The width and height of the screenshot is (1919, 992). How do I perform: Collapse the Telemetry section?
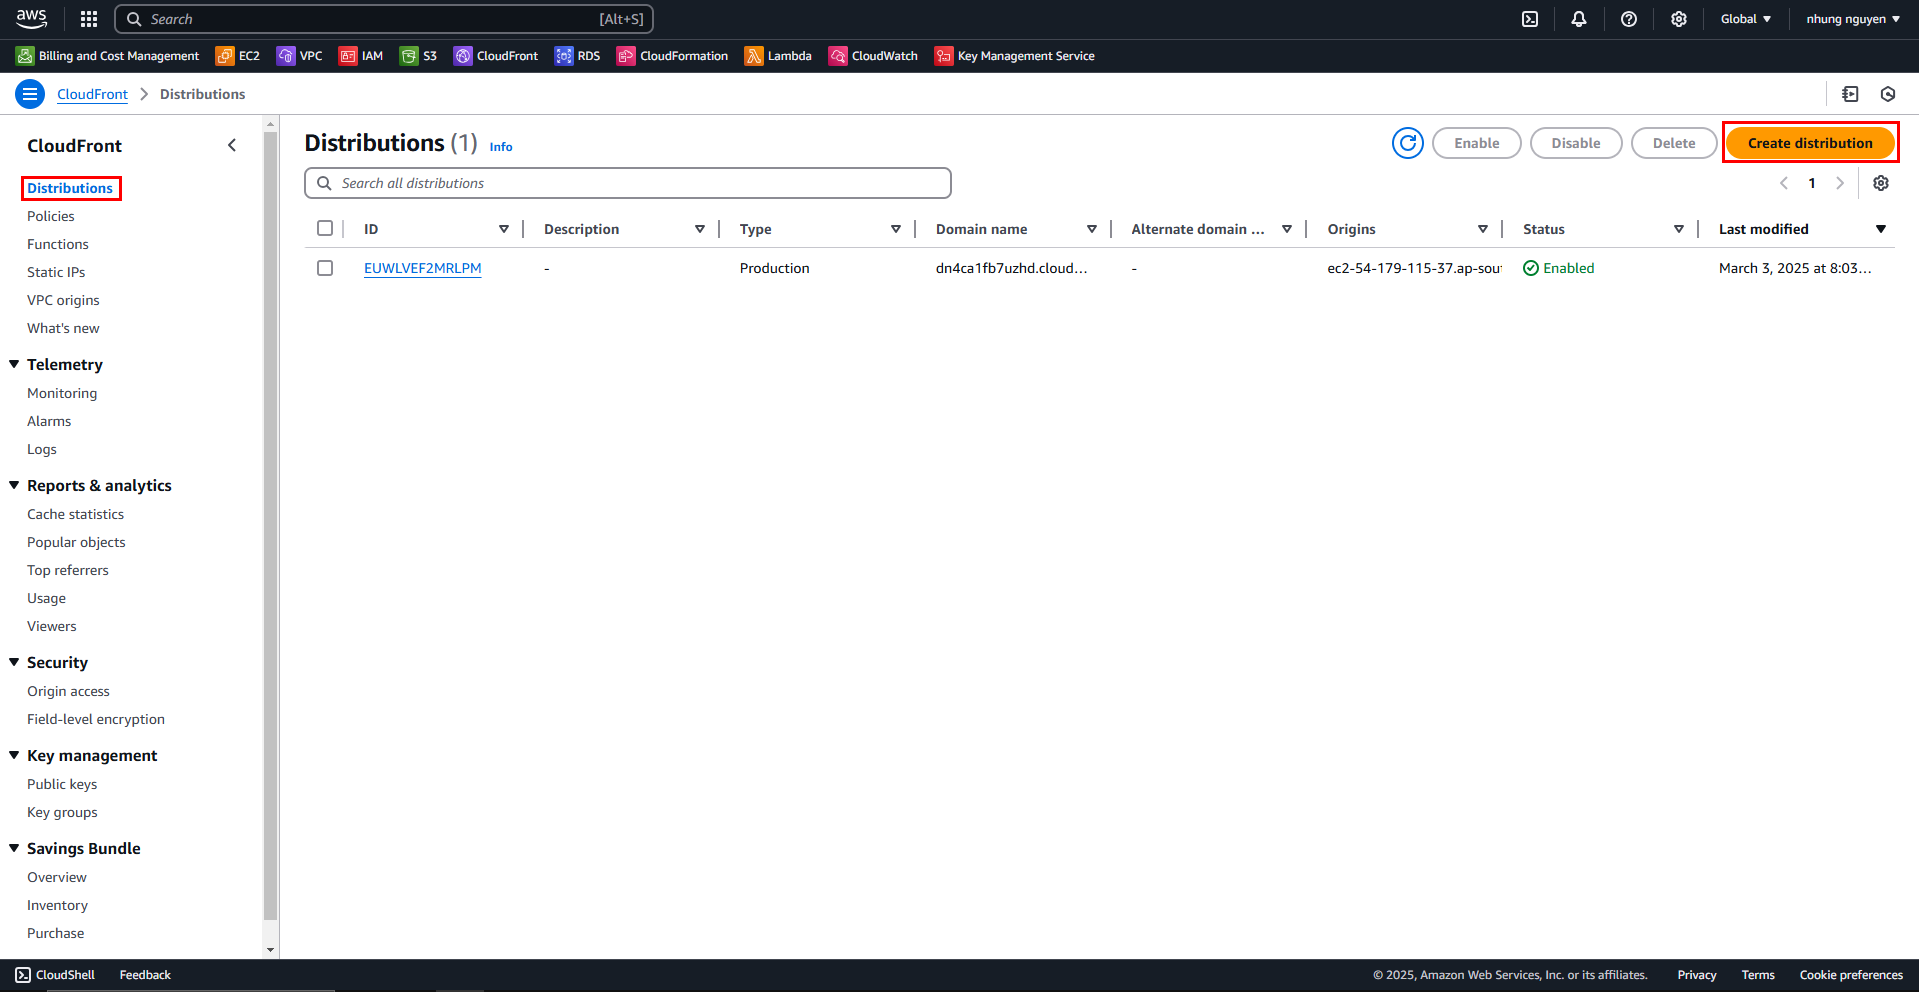[x=14, y=364]
